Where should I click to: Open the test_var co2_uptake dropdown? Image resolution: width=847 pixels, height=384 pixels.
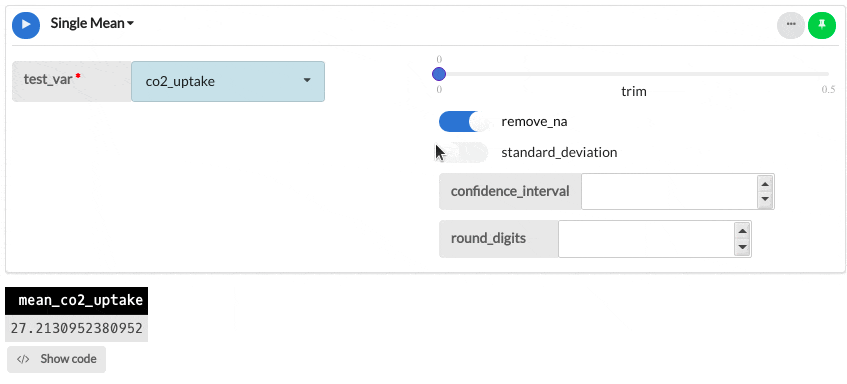point(228,82)
